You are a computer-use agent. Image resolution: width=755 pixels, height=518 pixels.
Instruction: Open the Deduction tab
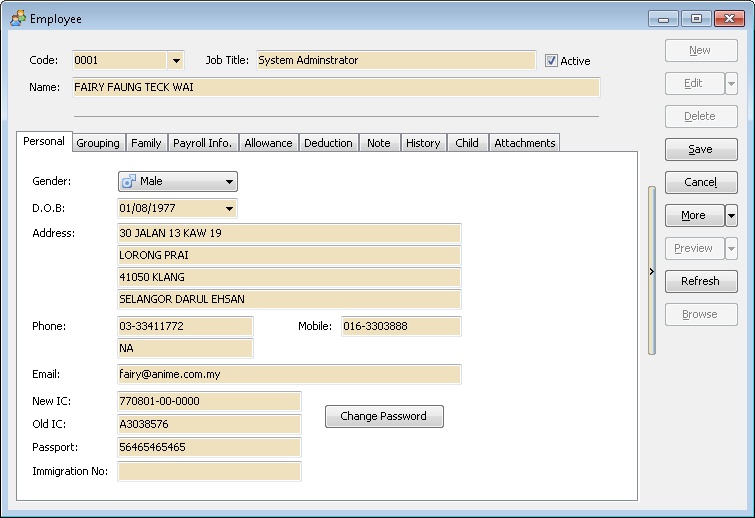pyautogui.click(x=328, y=143)
